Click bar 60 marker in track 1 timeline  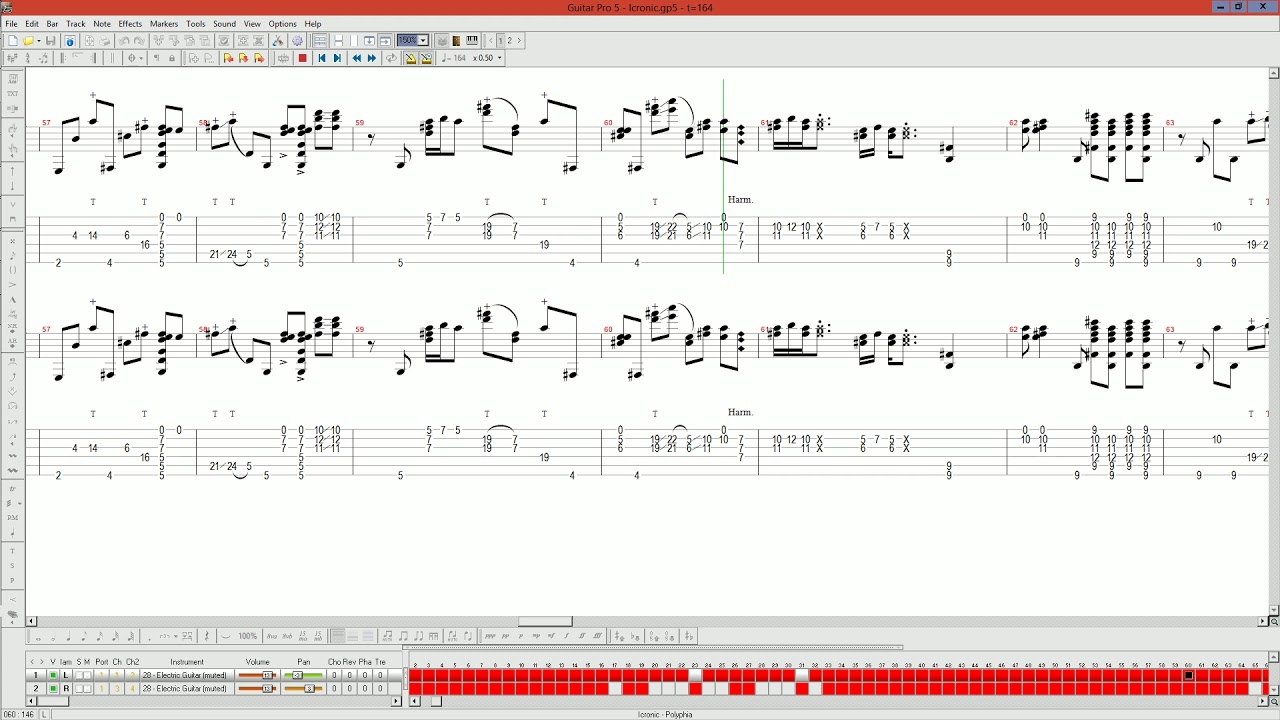tap(1189, 676)
